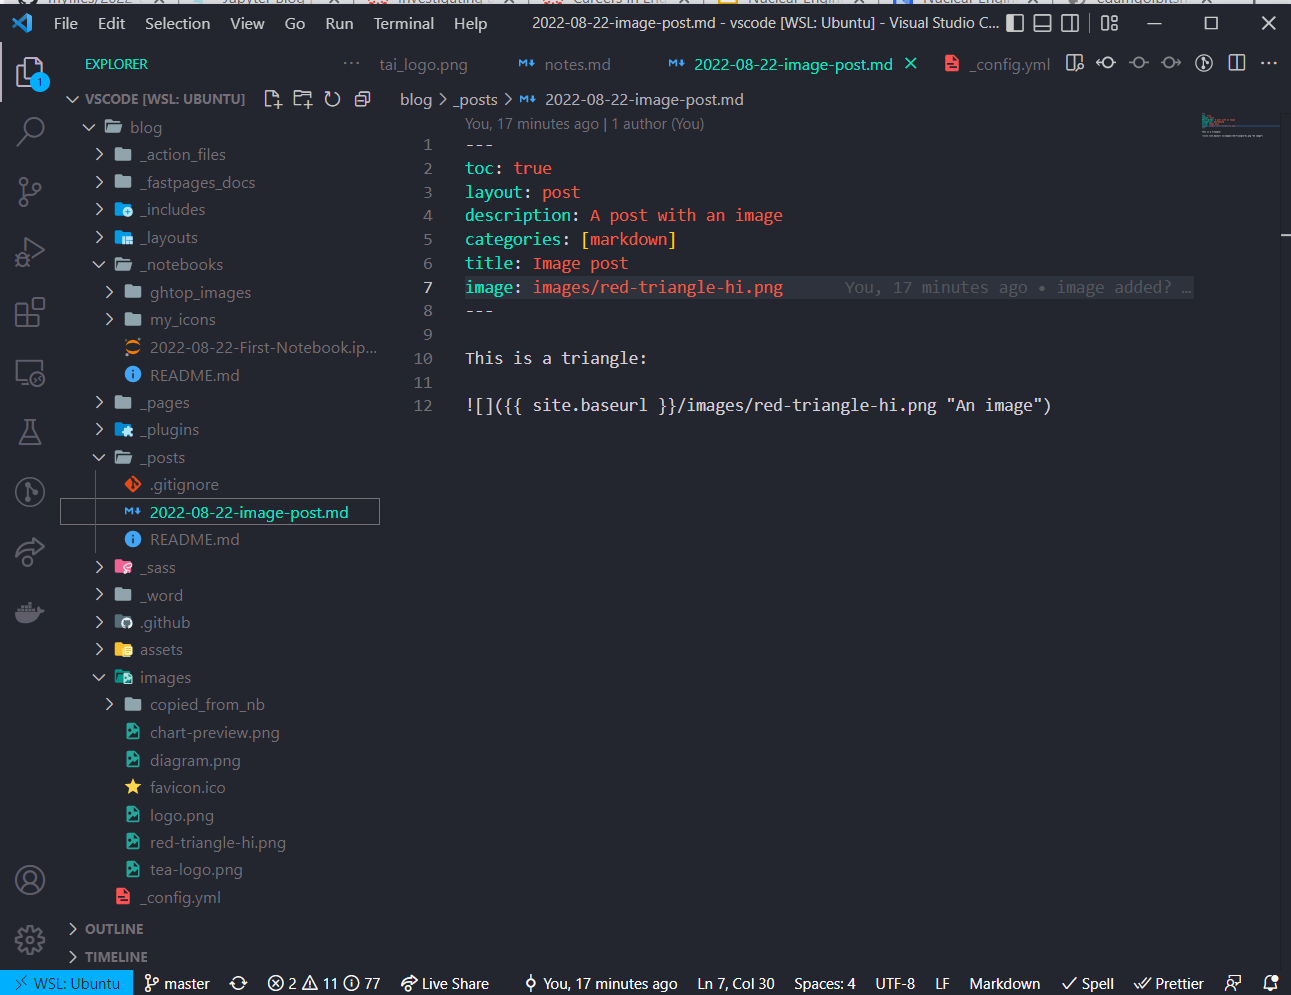
Task: Expand the _action_files folder
Action: click(x=99, y=154)
